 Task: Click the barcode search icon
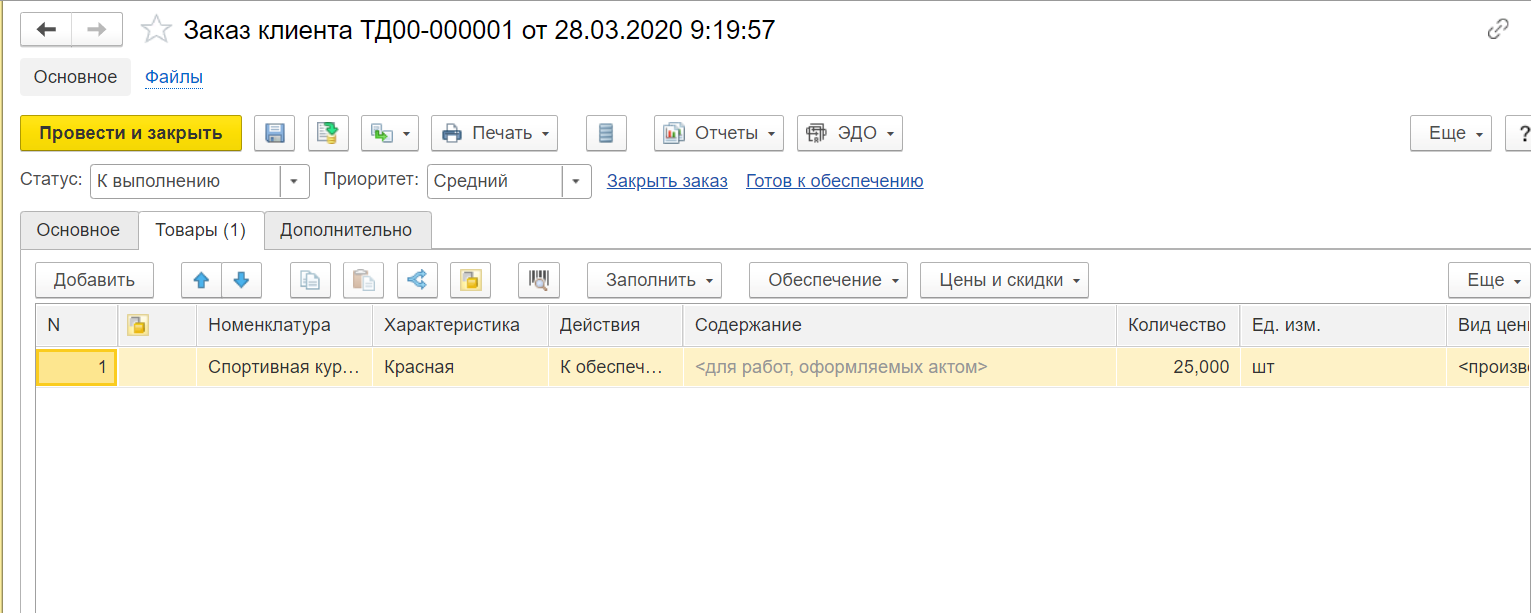coord(539,280)
